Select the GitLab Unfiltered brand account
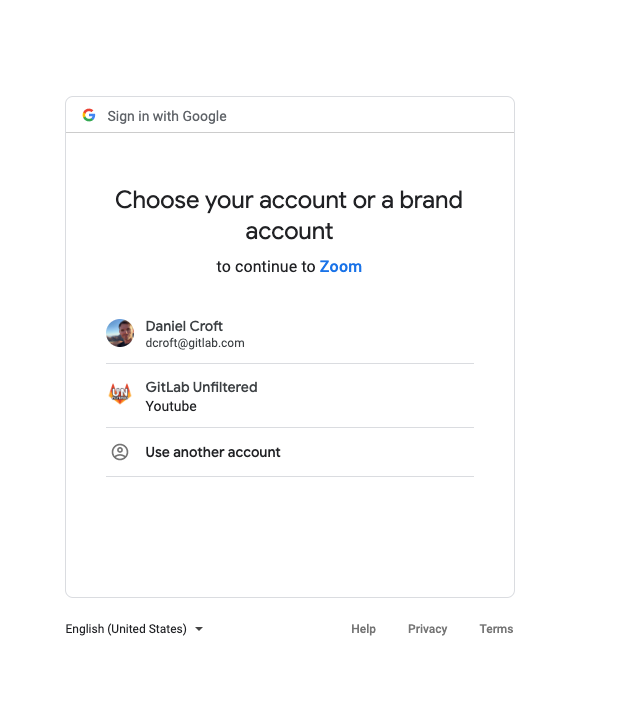Screen dimensions: 621x709 290,396
